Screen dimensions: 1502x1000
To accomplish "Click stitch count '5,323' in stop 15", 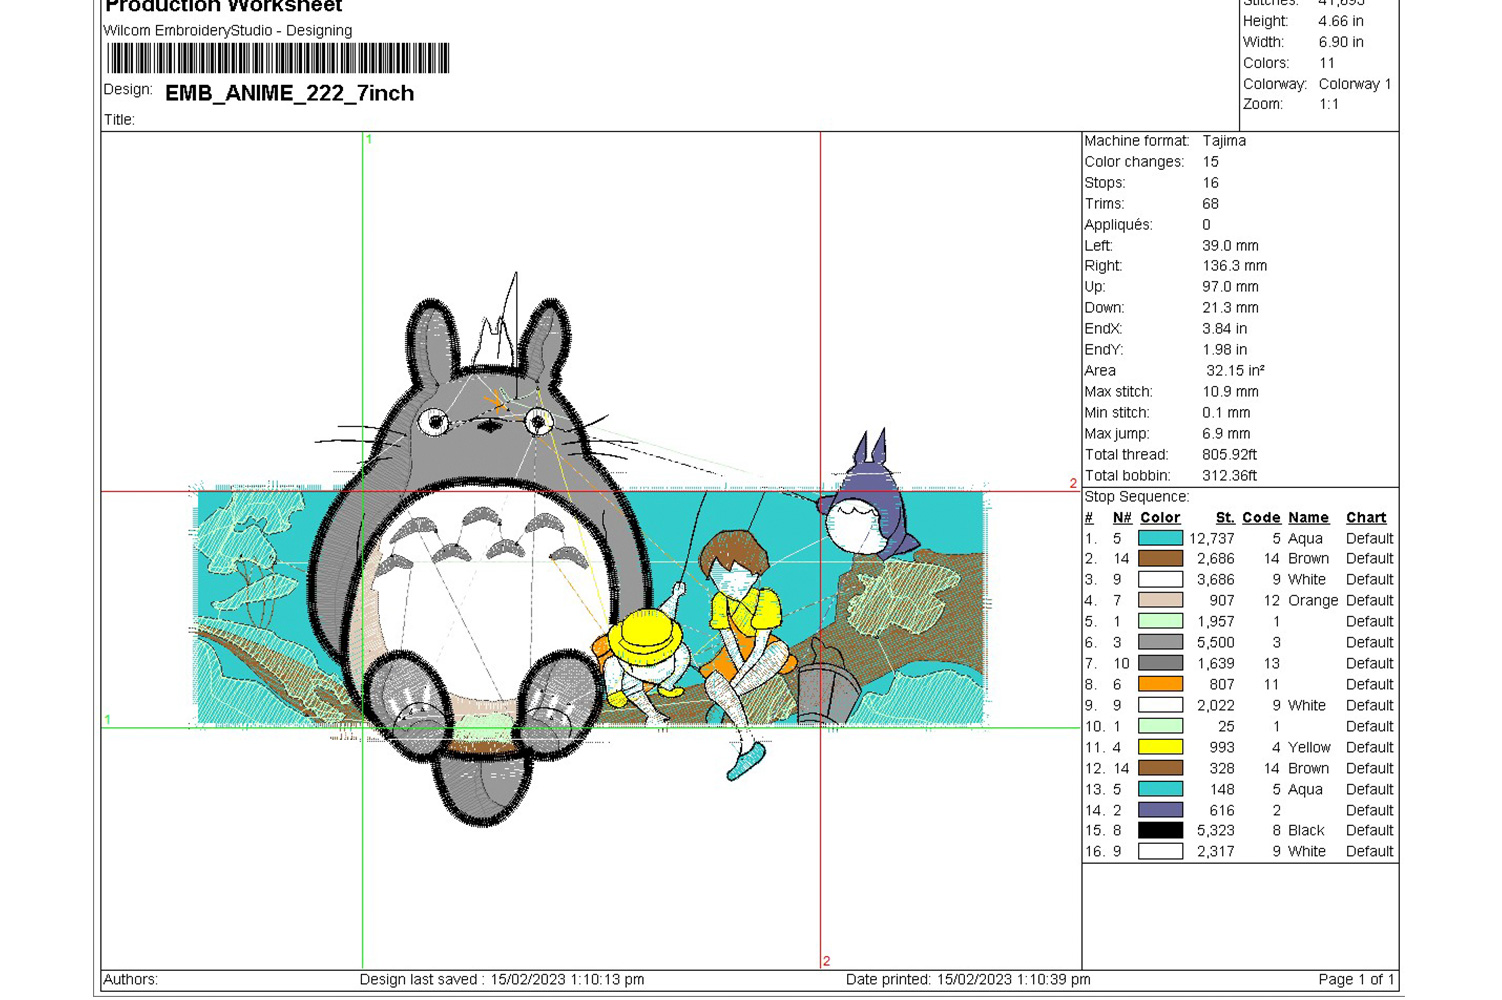I will tap(1215, 831).
